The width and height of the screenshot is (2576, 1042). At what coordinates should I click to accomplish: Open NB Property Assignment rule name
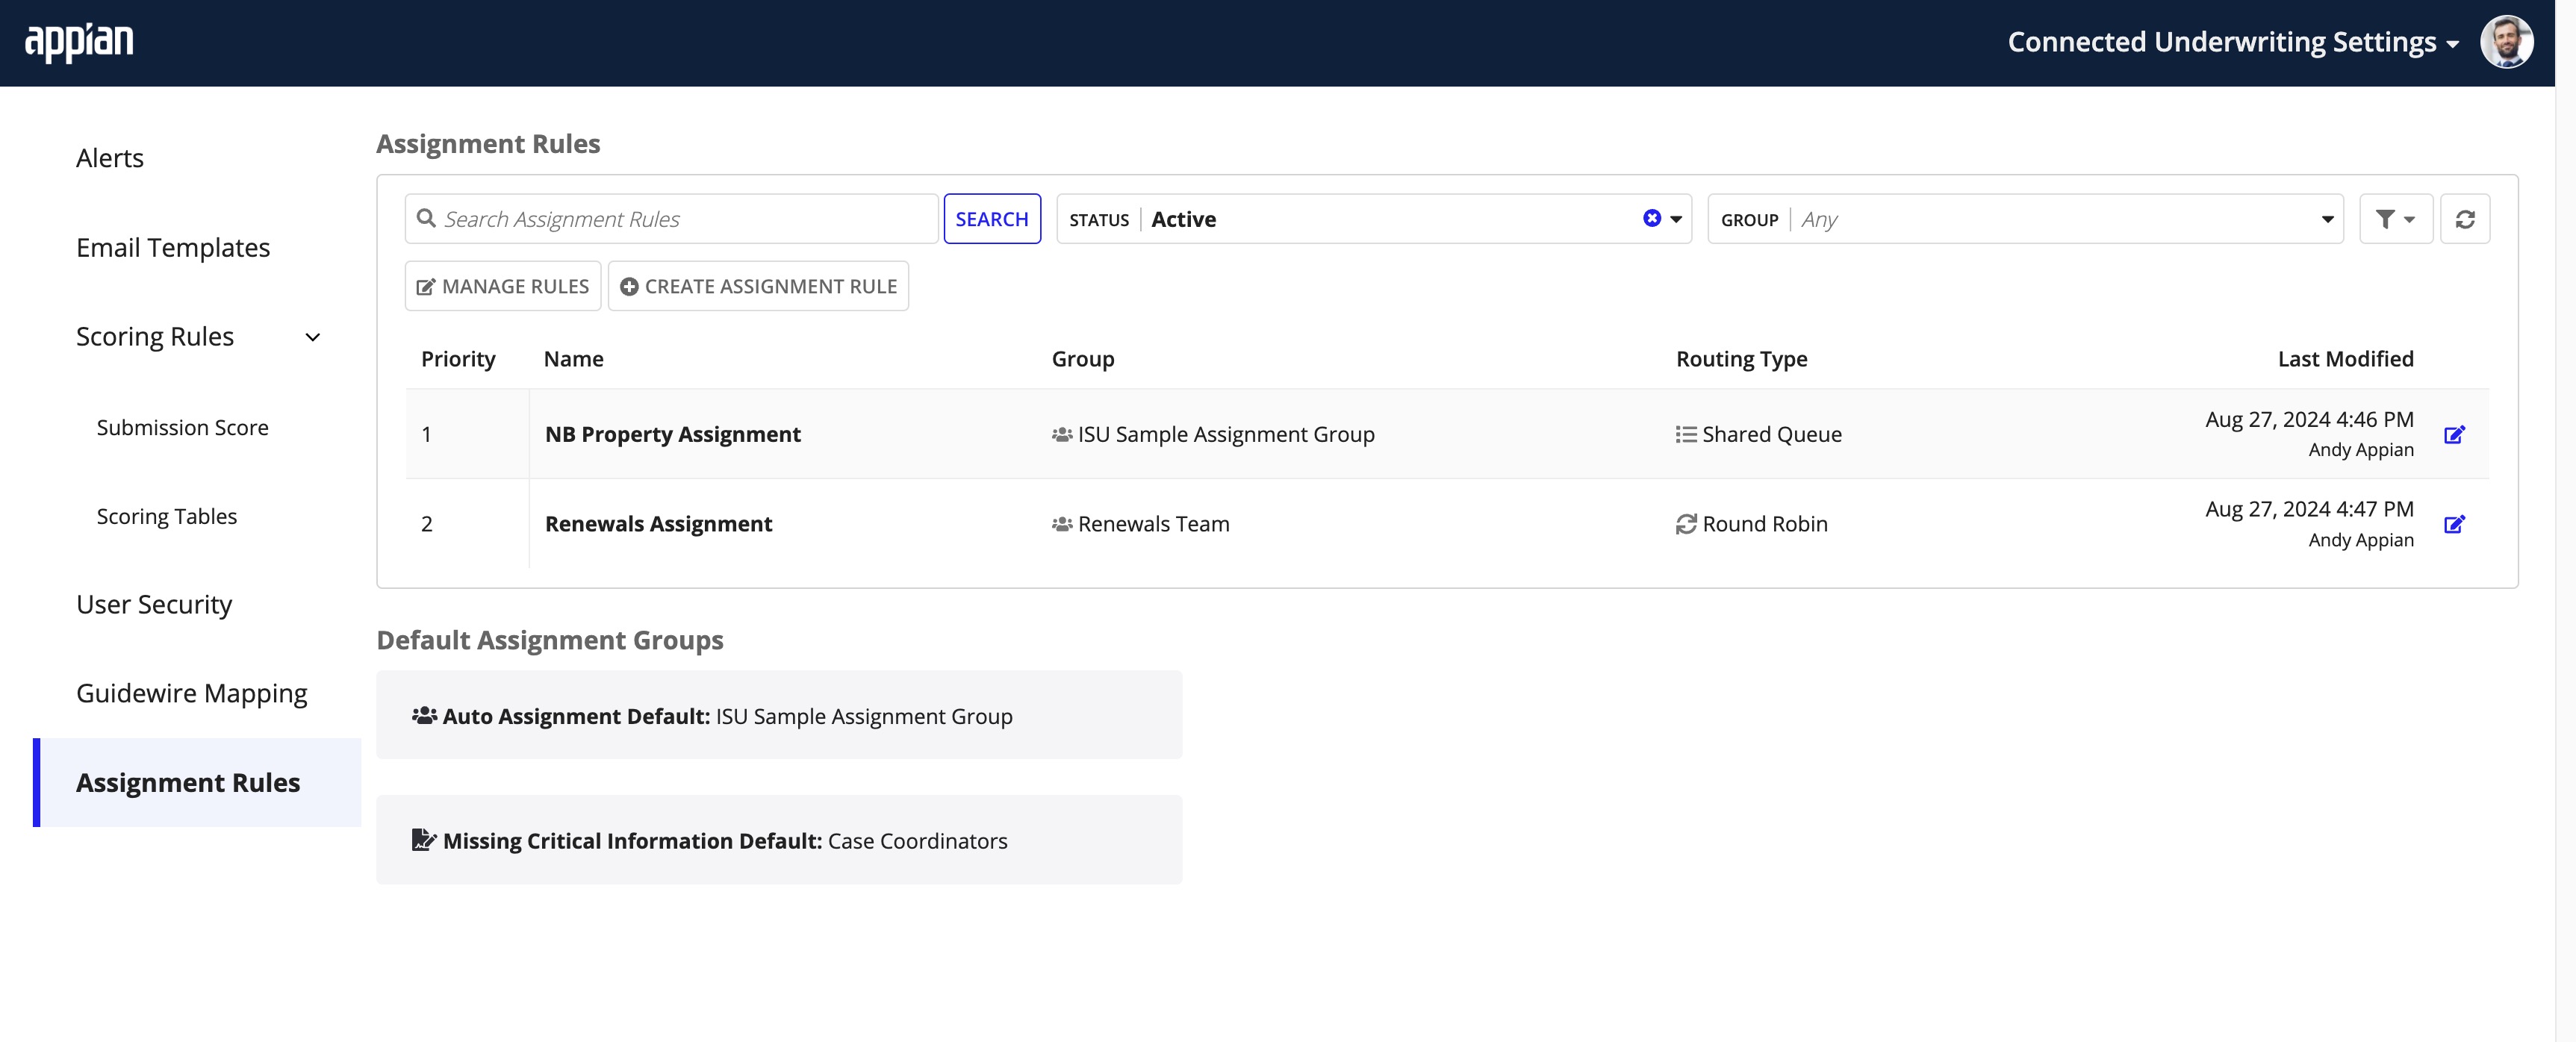tap(673, 434)
